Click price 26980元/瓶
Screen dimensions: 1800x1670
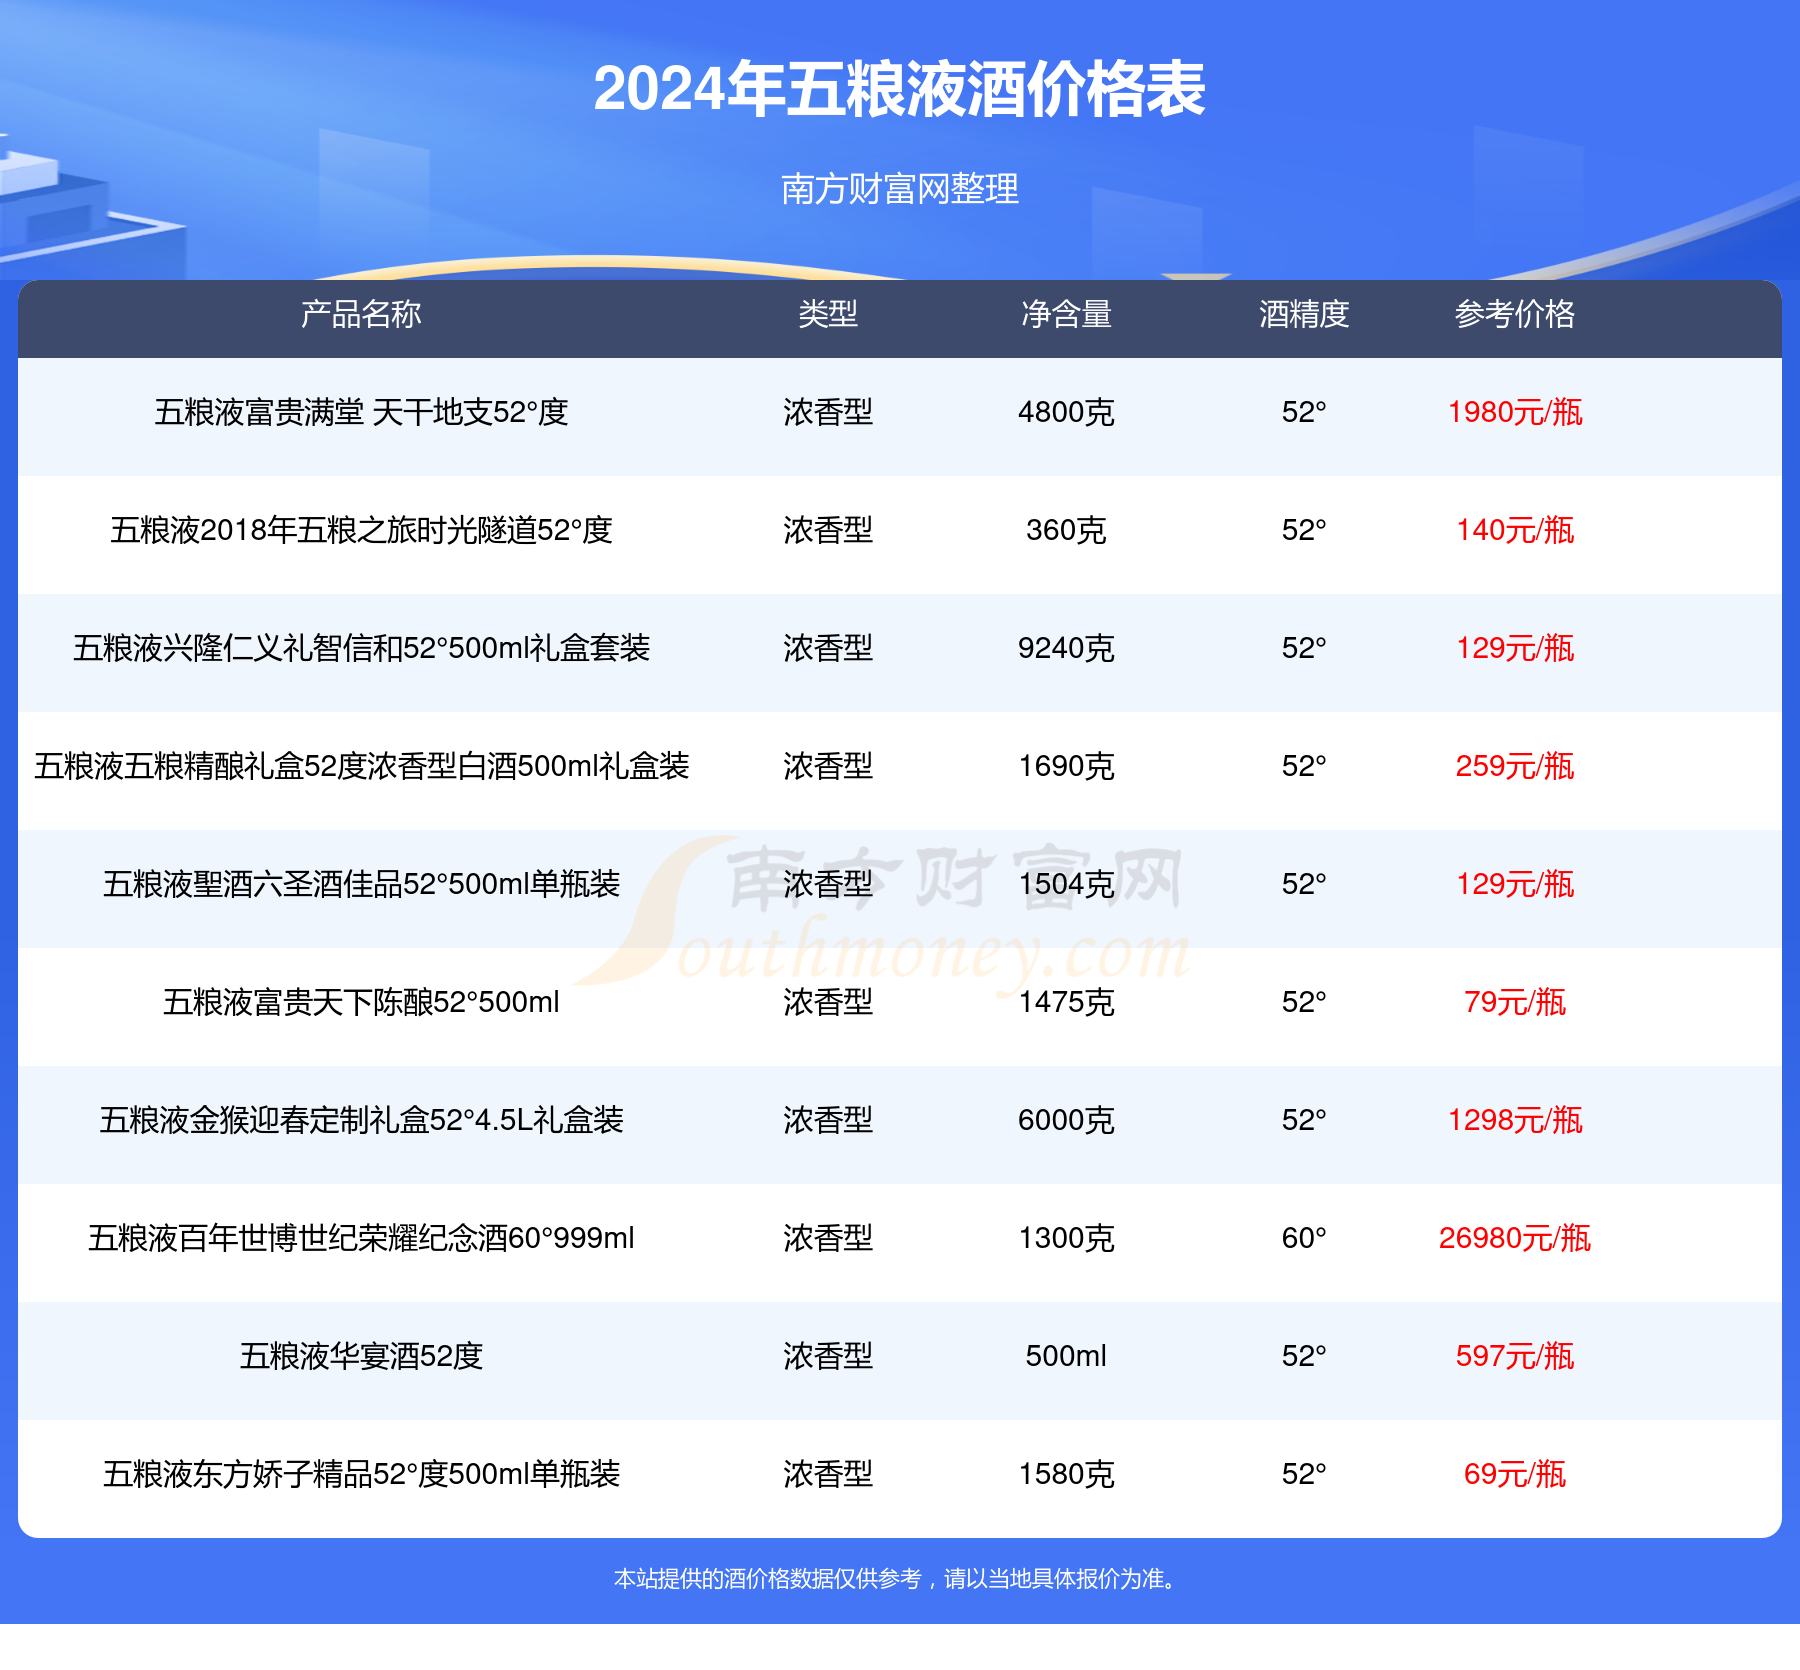coord(1515,1238)
